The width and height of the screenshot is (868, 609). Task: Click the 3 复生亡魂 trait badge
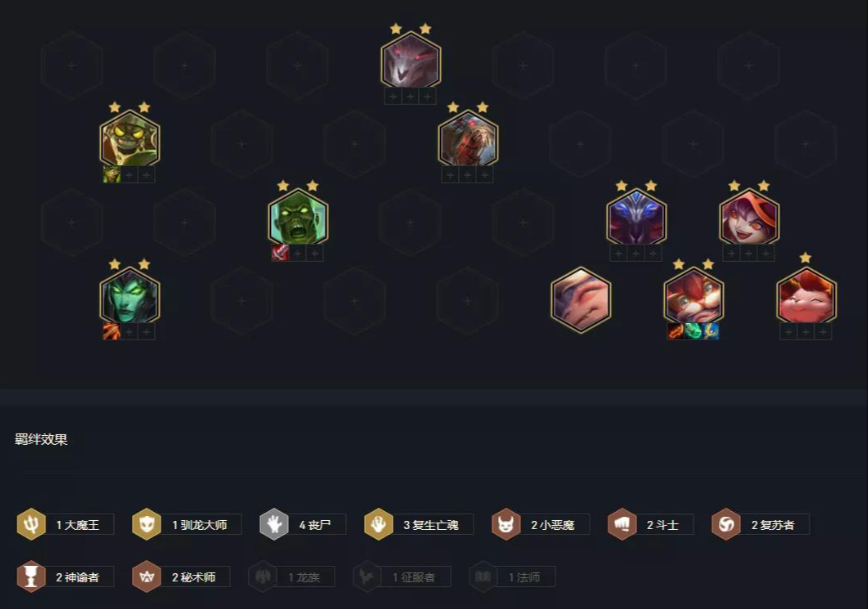point(418,524)
